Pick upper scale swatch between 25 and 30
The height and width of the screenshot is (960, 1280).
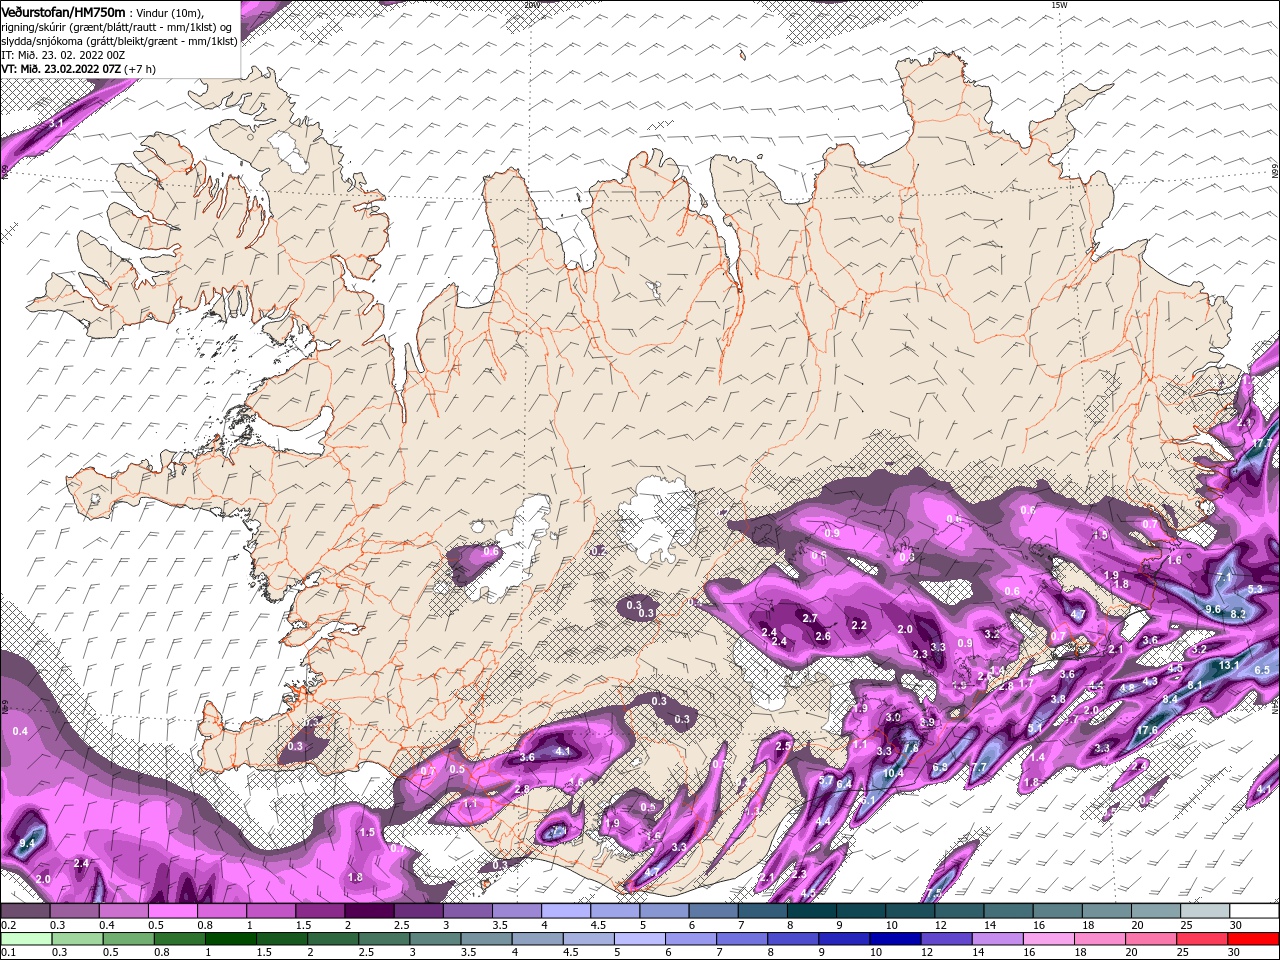(x=1205, y=911)
